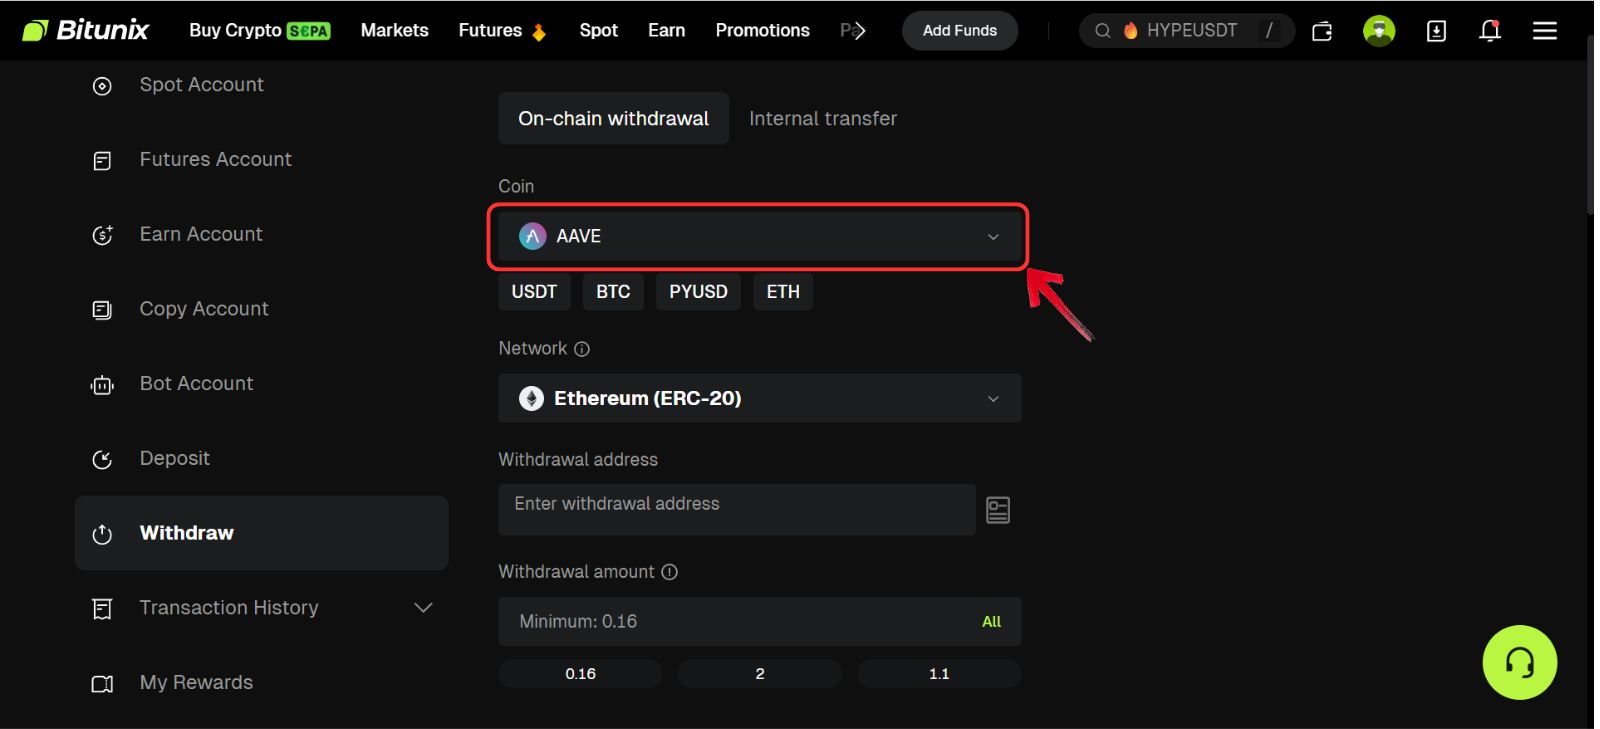This screenshot has height=729, width=1600.
Task: Expand the AAVE coin dropdown
Action: (x=758, y=237)
